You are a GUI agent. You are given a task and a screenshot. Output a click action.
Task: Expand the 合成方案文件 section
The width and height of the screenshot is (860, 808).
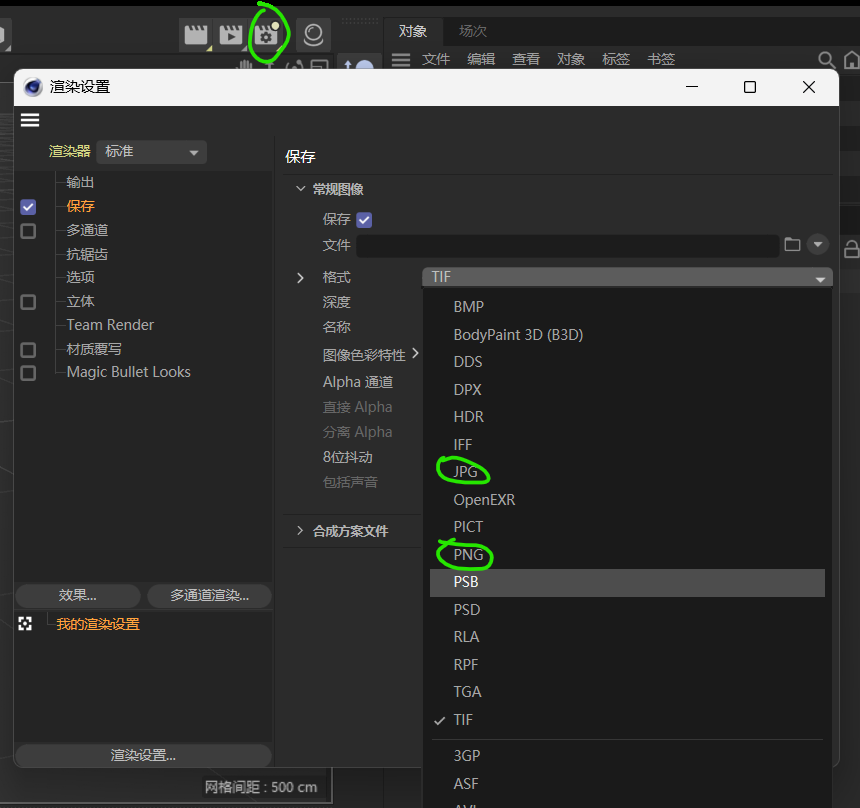[300, 531]
